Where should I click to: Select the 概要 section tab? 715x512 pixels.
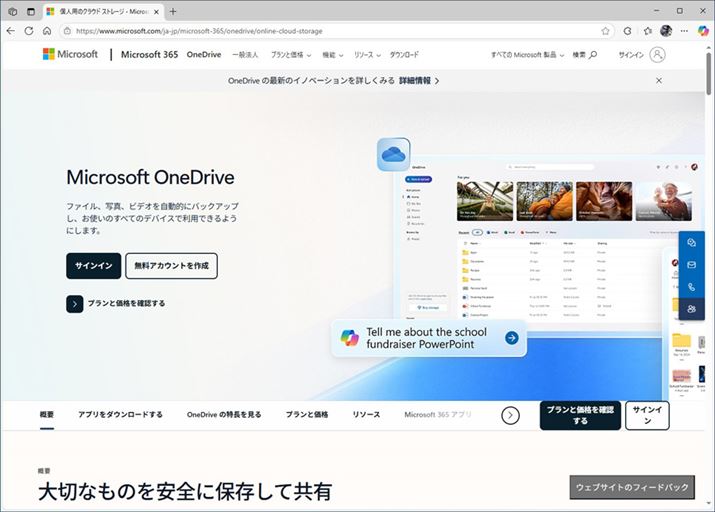click(x=47, y=414)
